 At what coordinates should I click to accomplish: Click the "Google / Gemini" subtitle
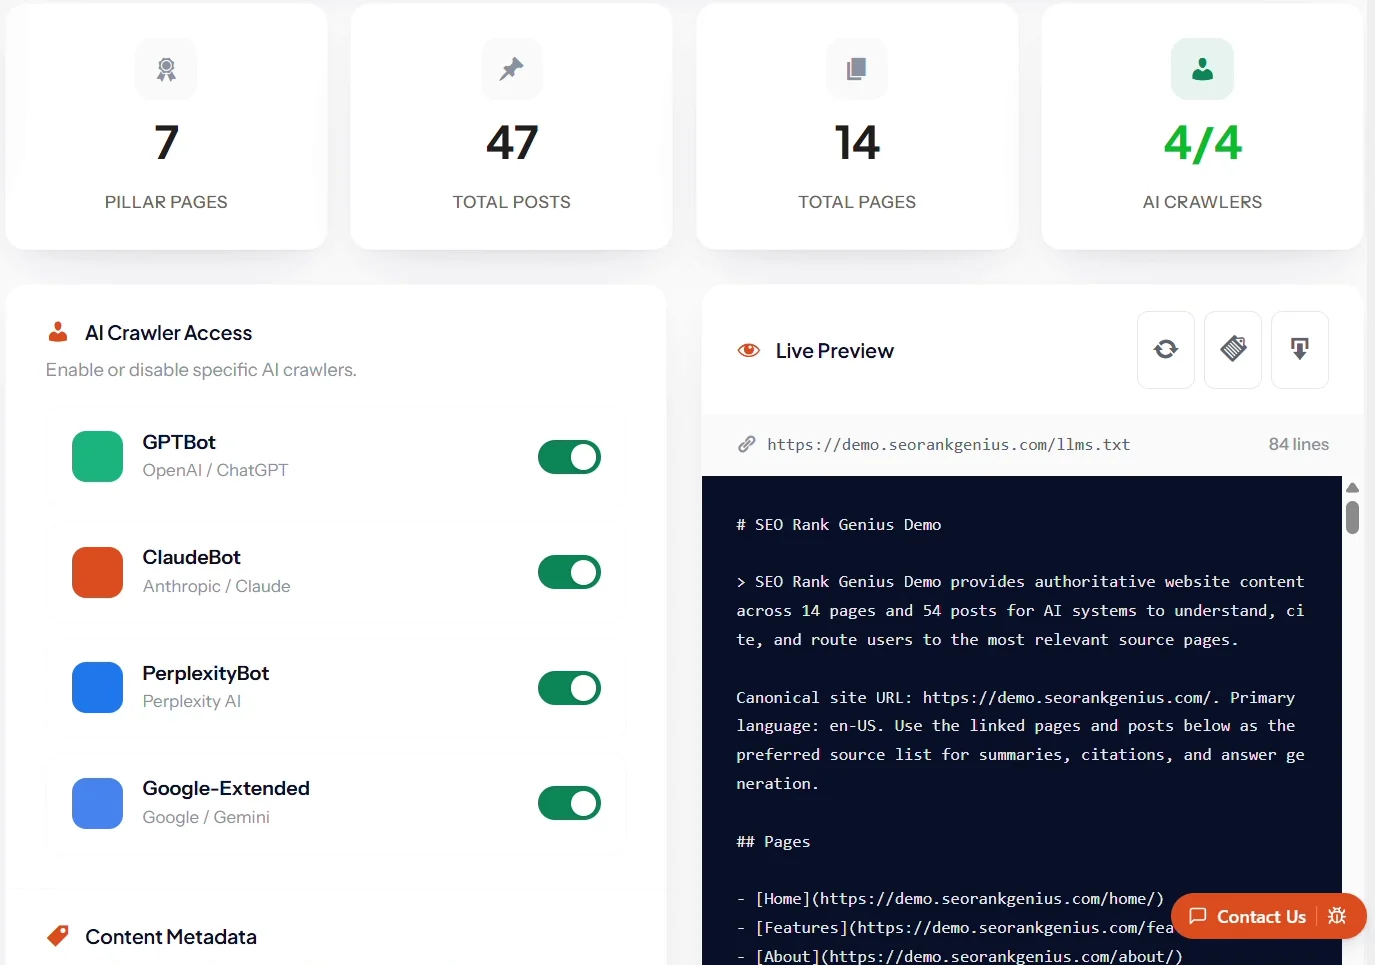(x=206, y=817)
